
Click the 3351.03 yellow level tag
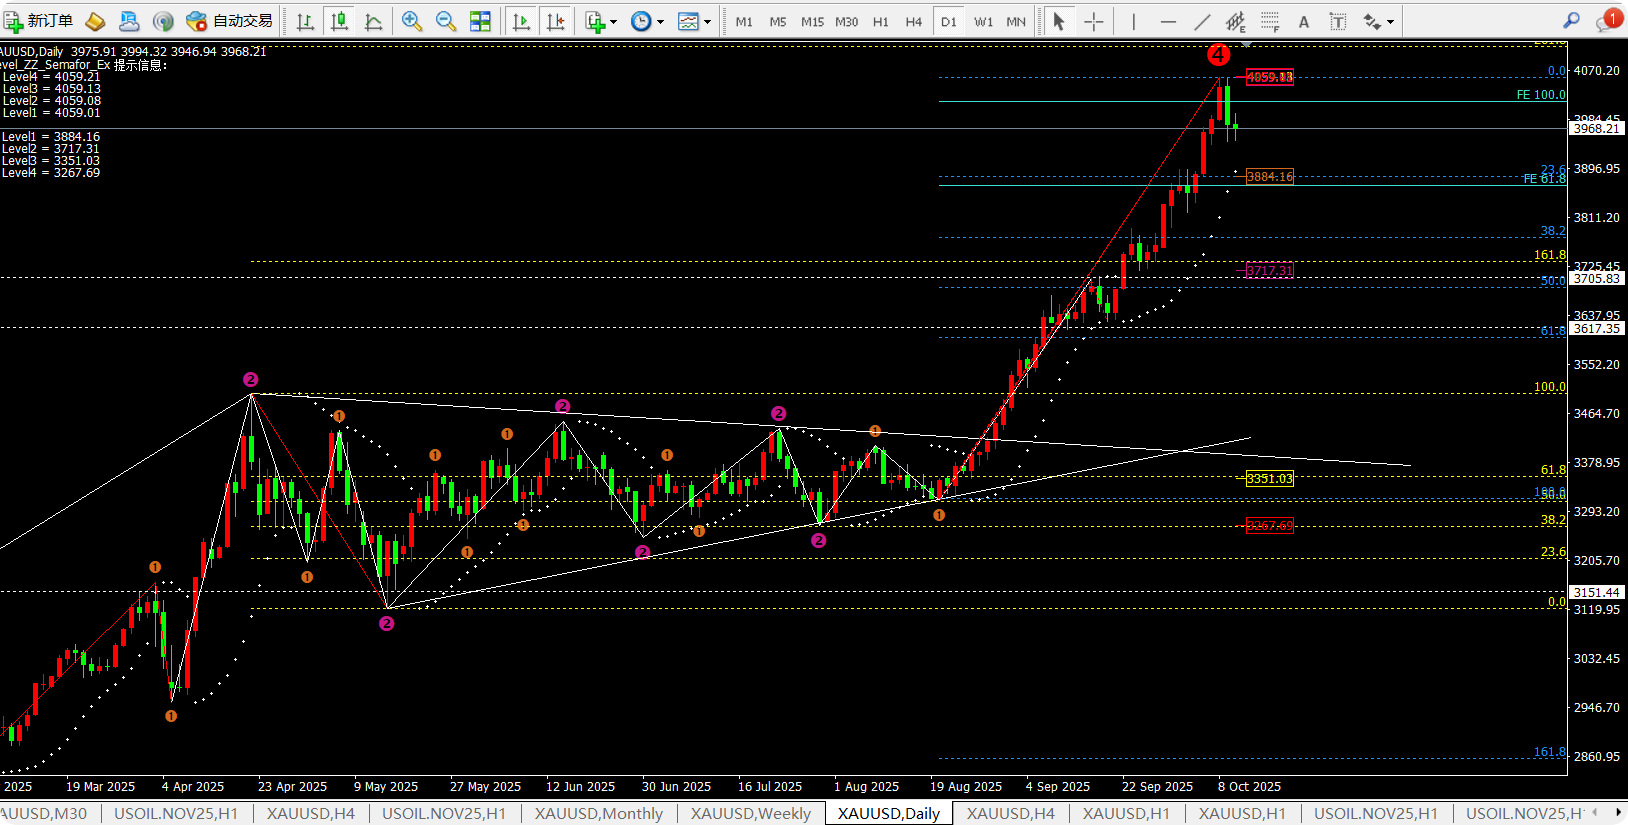(x=1269, y=479)
